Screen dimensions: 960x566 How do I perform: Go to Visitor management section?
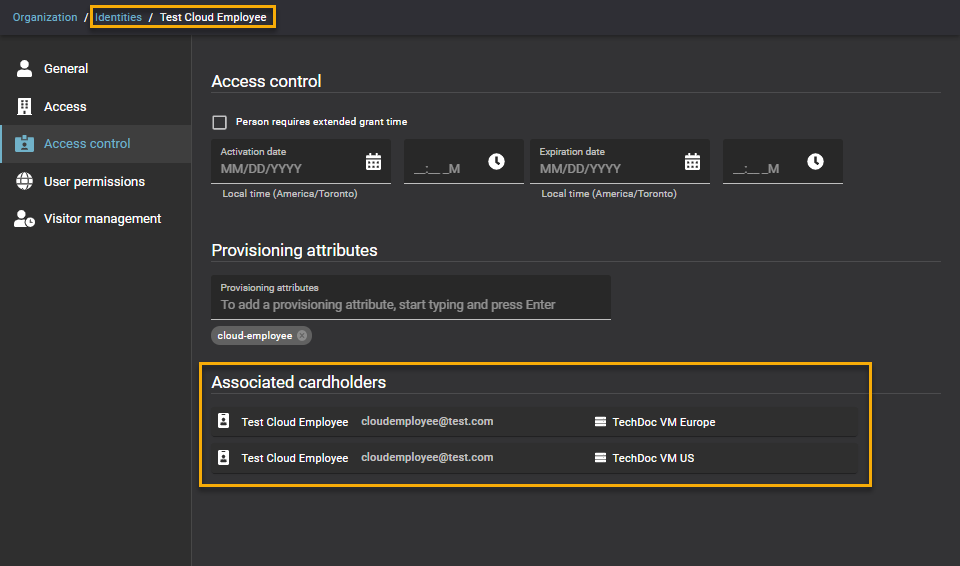pos(102,219)
